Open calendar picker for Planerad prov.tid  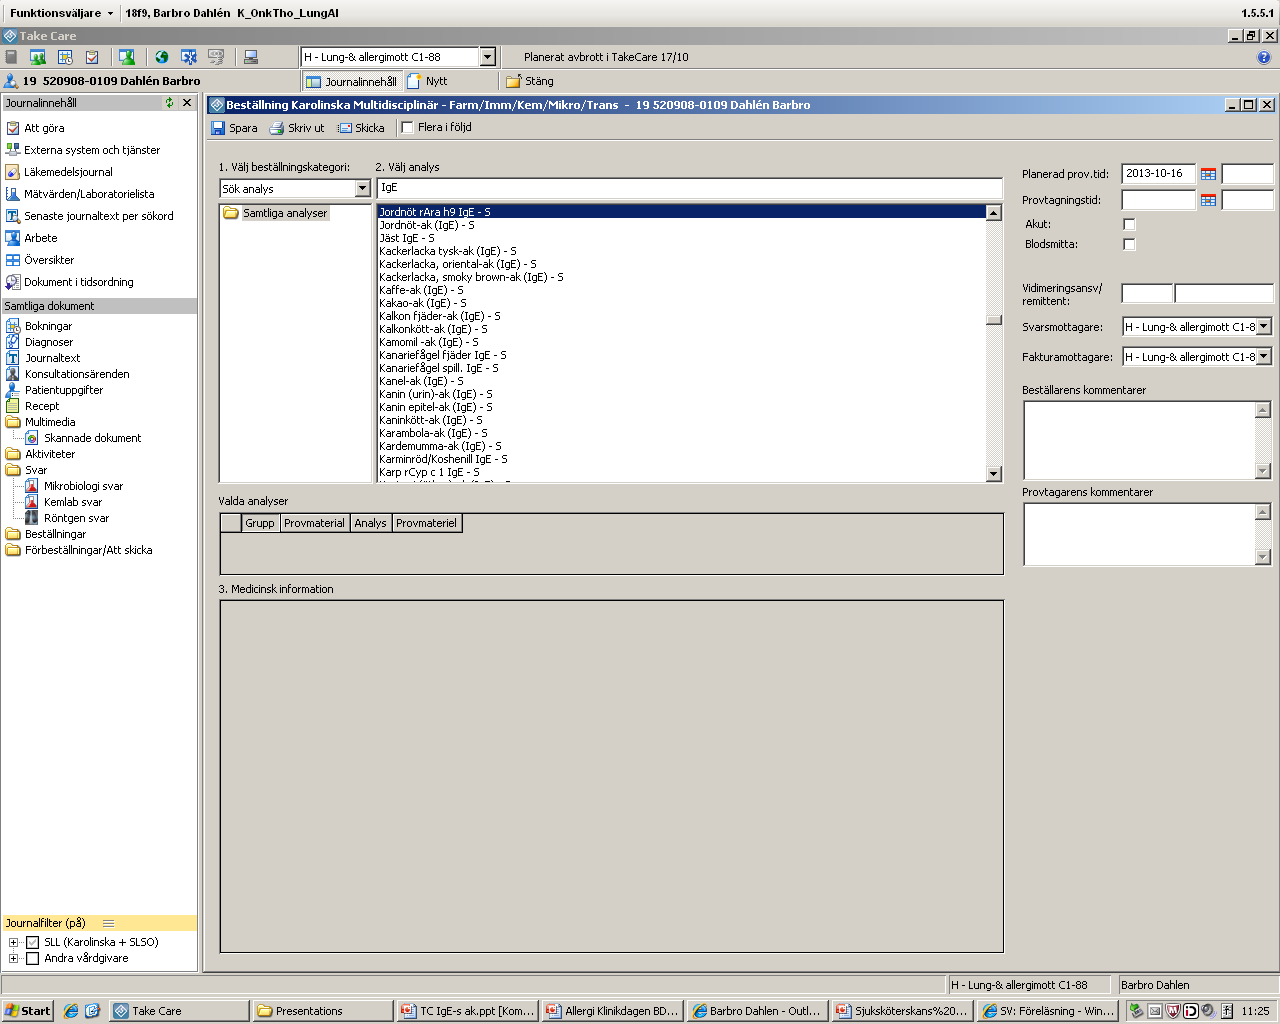(1208, 174)
